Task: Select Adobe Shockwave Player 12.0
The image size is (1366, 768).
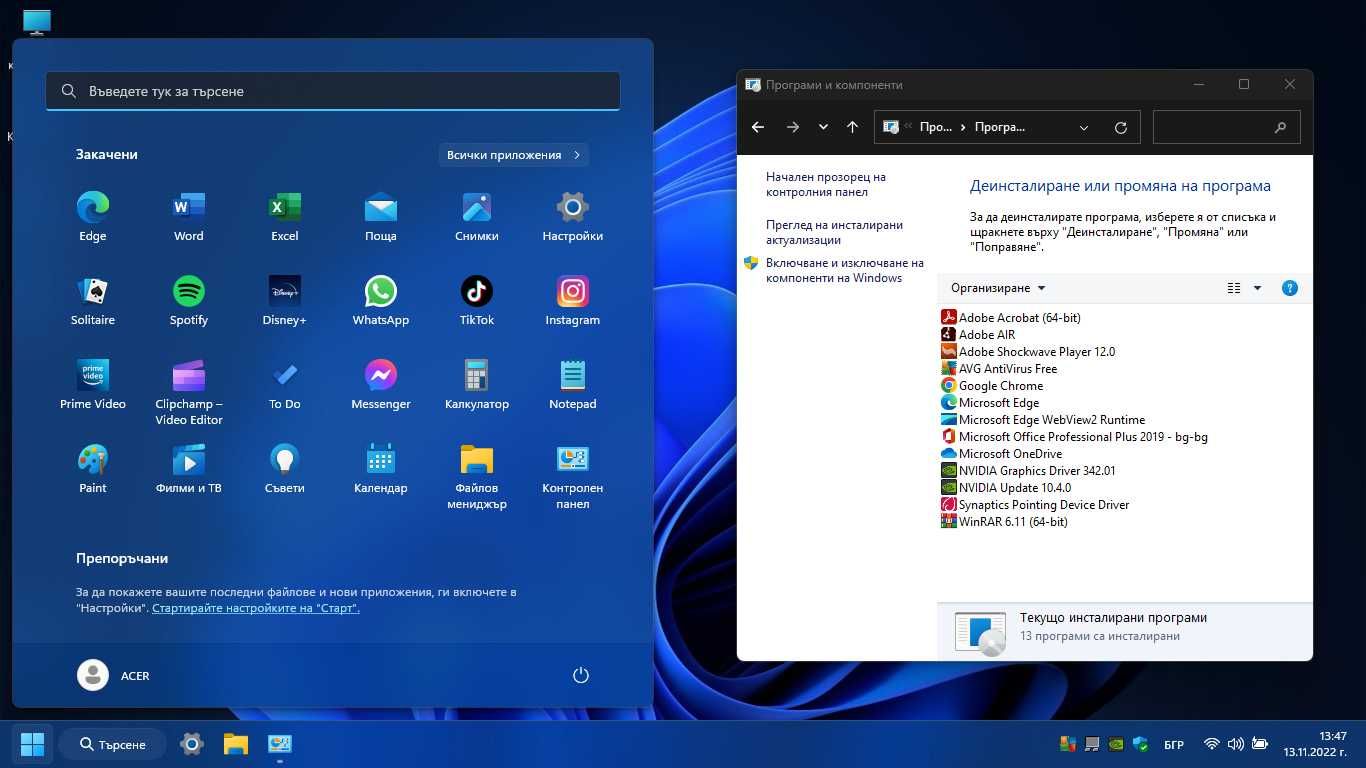Action: click(1028, 352)
